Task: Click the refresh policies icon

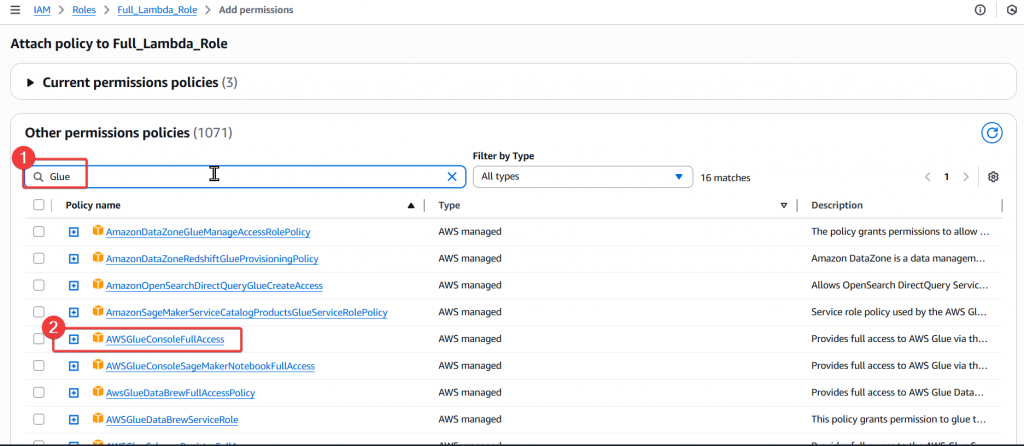Action: click(991, 132)
